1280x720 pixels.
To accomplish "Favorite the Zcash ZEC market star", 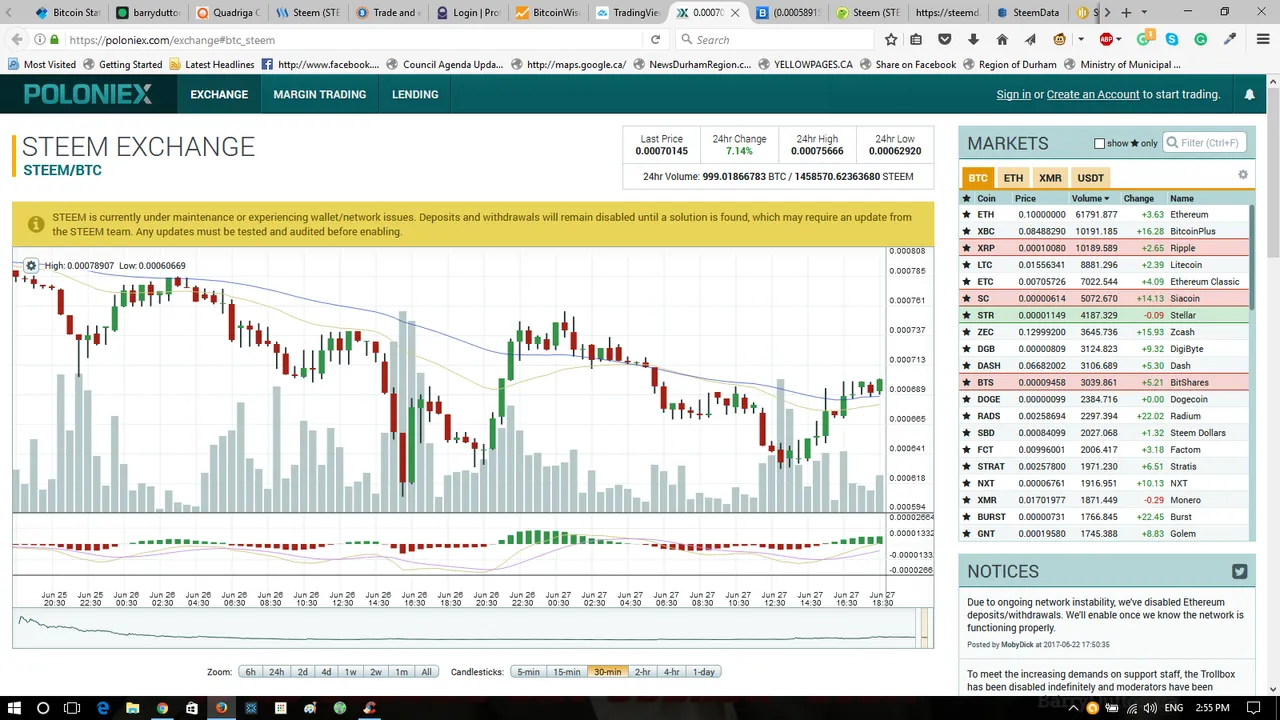I will coord(966,332).
